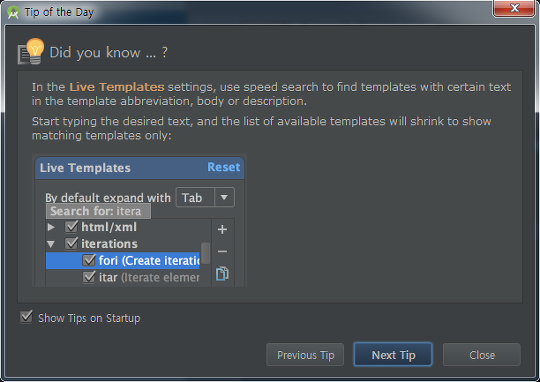Select the fori Create iteration row

tap(123, 260)
